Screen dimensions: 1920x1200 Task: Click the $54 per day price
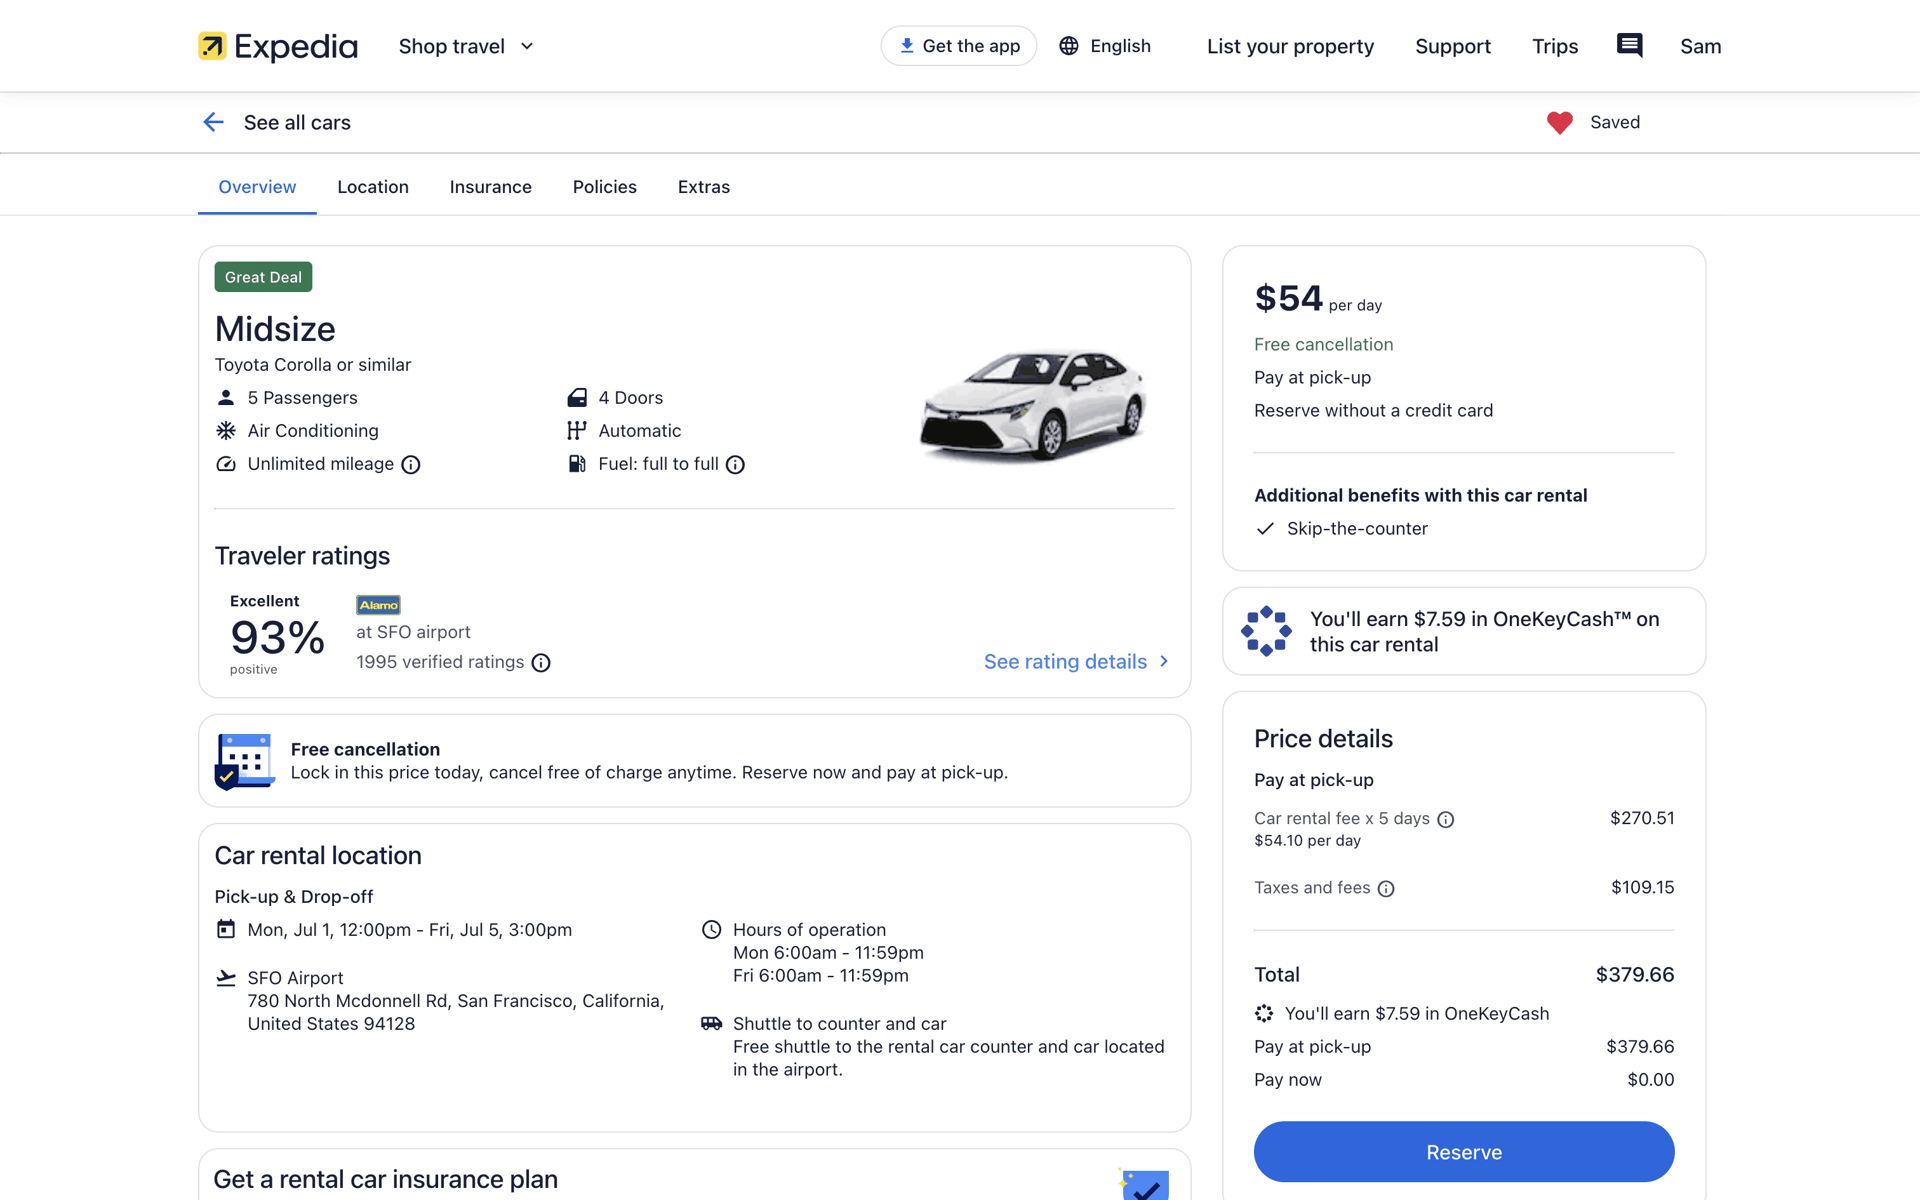pyautogui.click(x=1318, y=298)
